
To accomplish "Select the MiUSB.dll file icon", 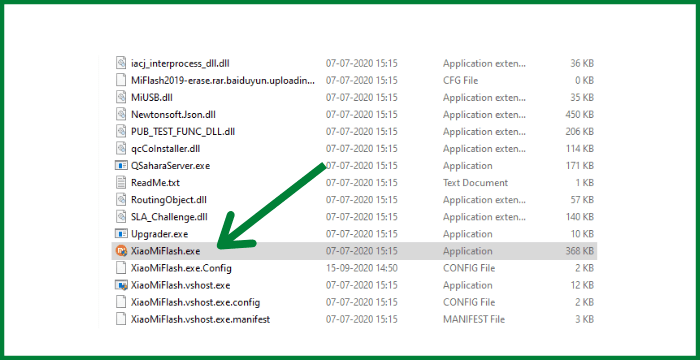I will click(x=121, y=97).
